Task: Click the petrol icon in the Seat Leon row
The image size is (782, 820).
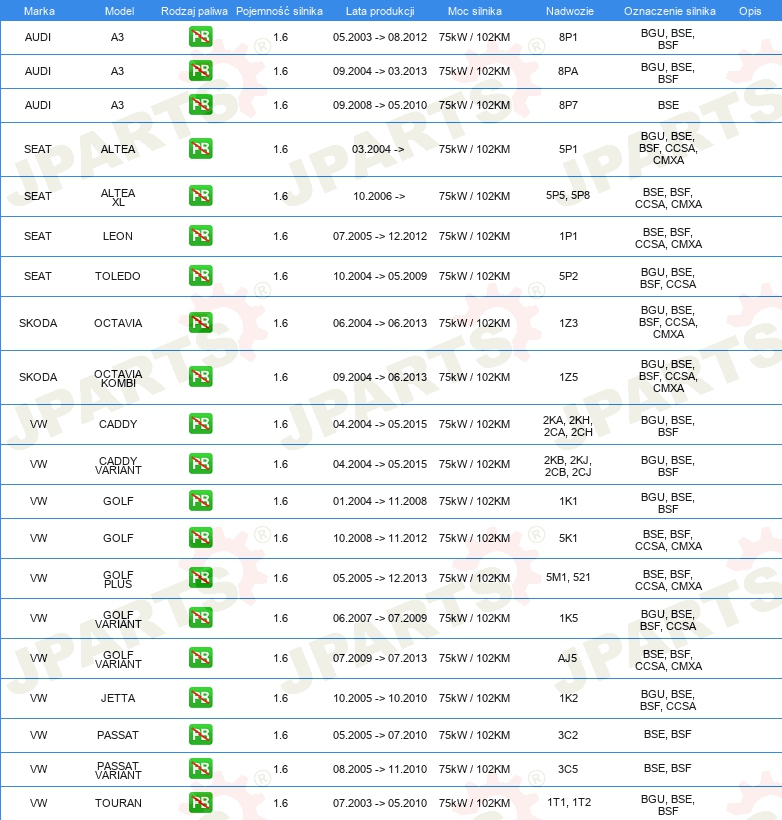Action: coord(200,235)
